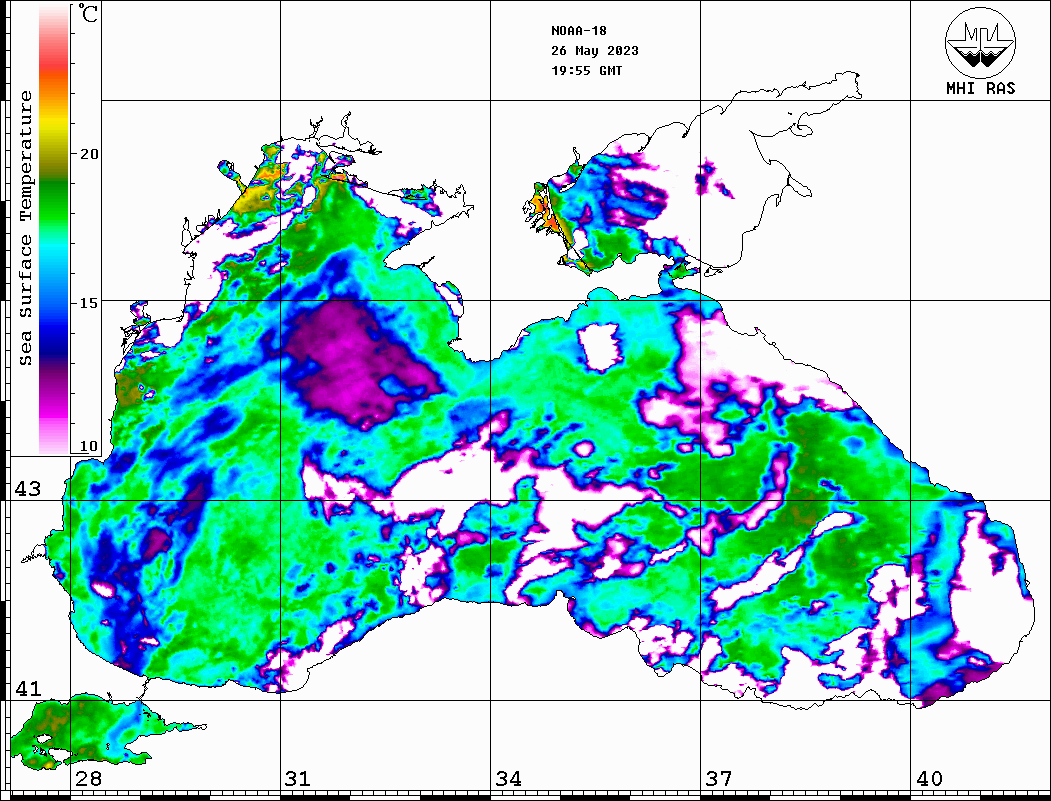Click longitude label 37

pyautogui.click(x=719, y=778)
